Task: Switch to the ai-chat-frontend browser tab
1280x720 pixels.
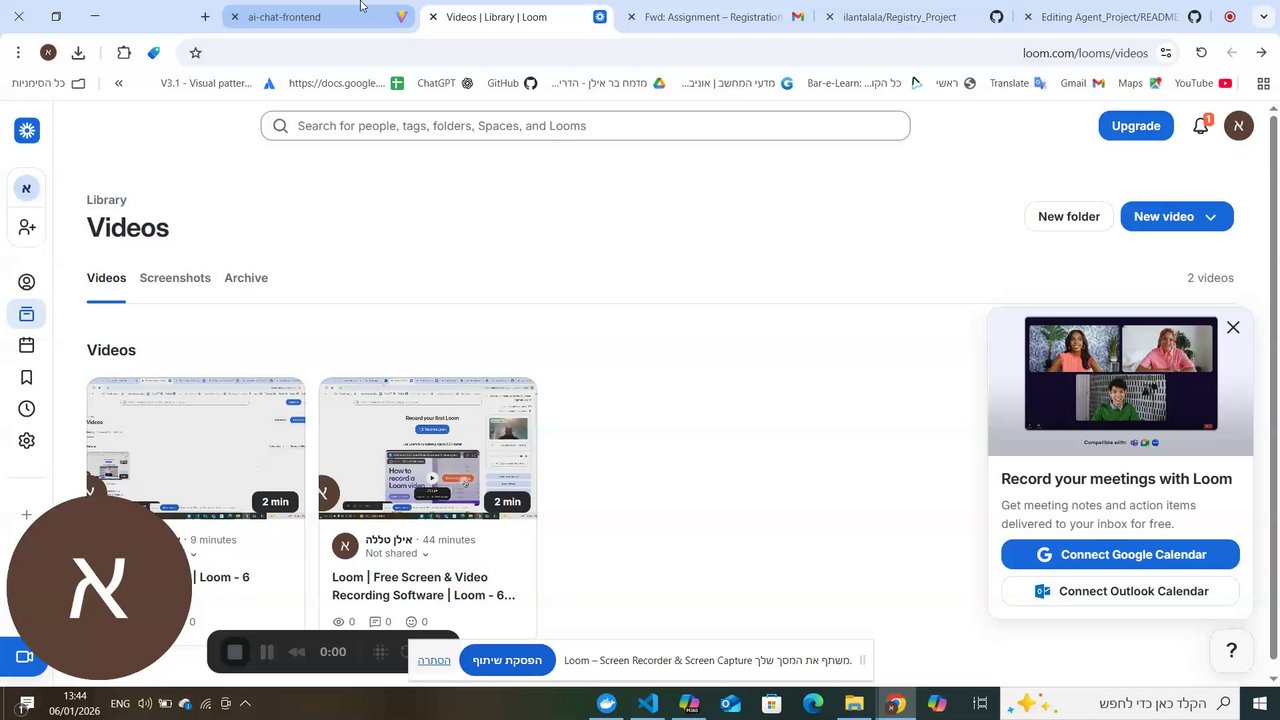Action: (x=320, y=17)
